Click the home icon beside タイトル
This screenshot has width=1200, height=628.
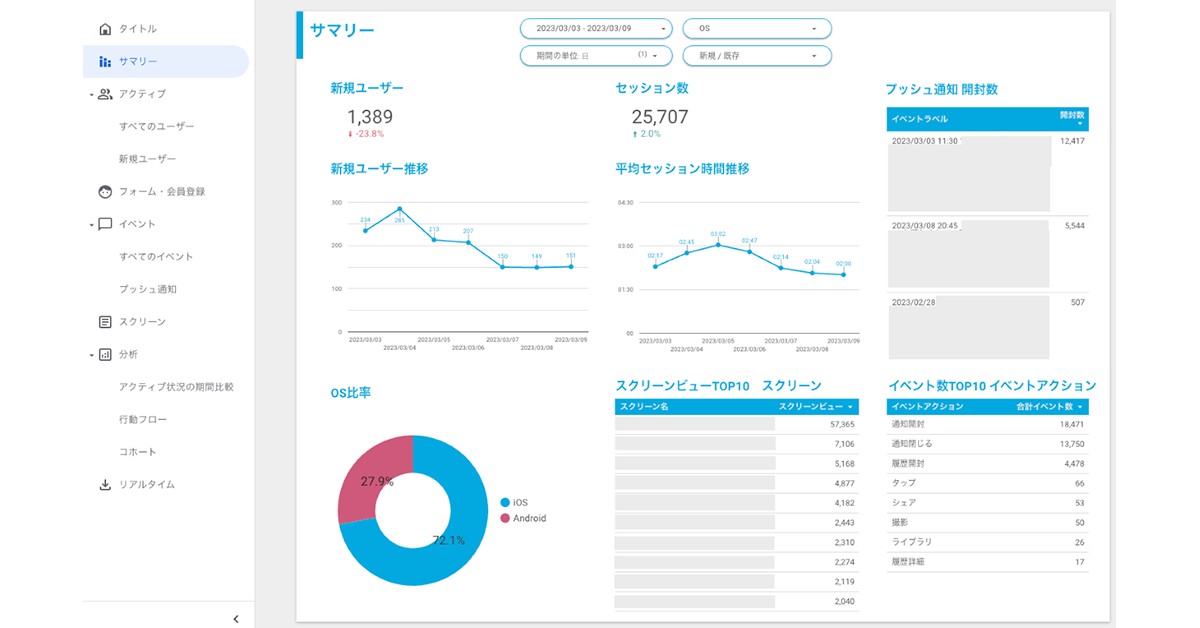tap(105, 29)
